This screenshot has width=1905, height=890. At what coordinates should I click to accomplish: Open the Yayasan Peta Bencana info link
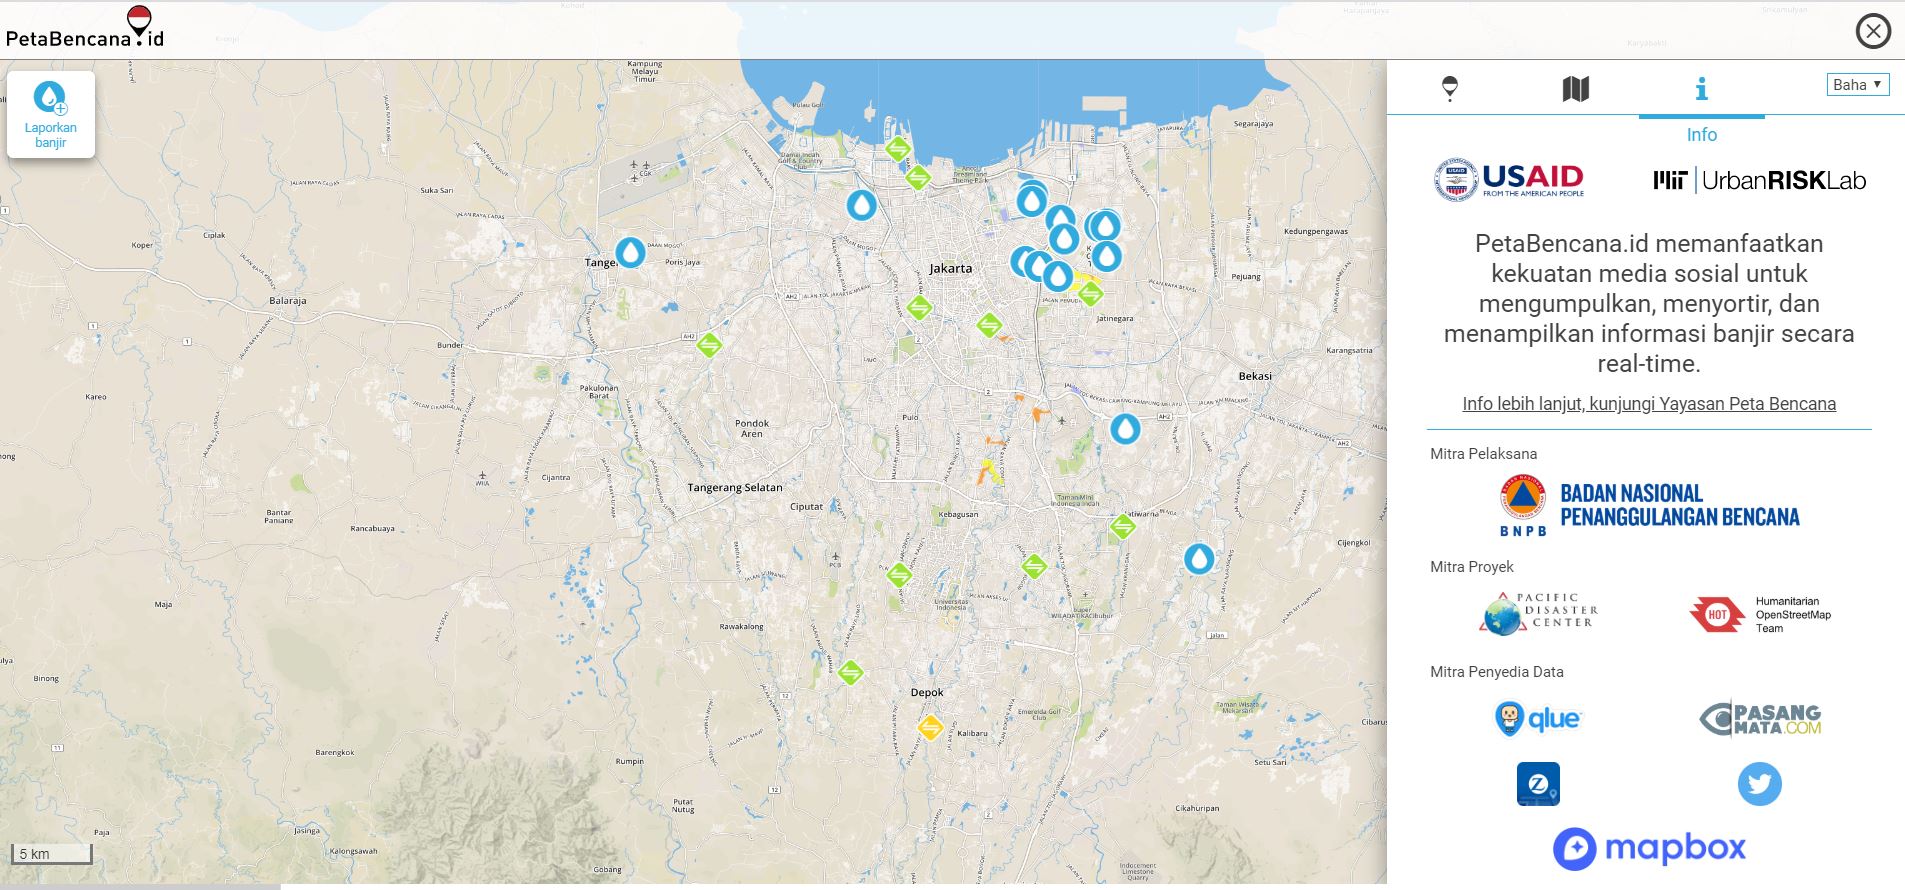click(1648, 404)
